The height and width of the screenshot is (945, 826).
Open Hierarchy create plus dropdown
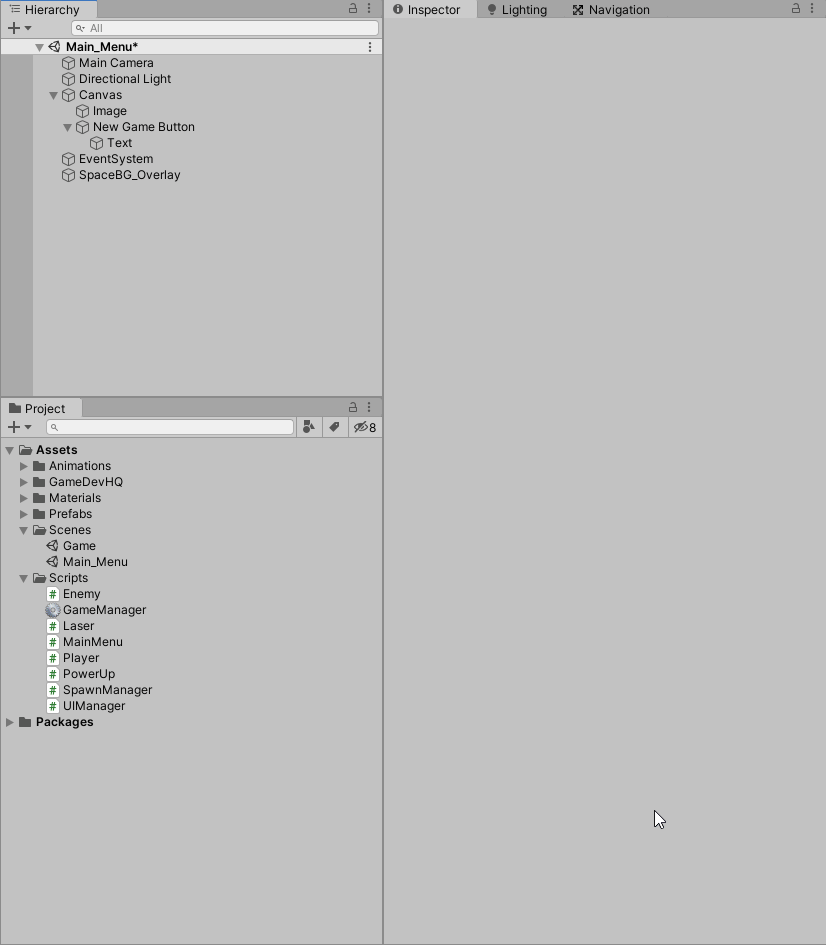click(x=19, y=28)
